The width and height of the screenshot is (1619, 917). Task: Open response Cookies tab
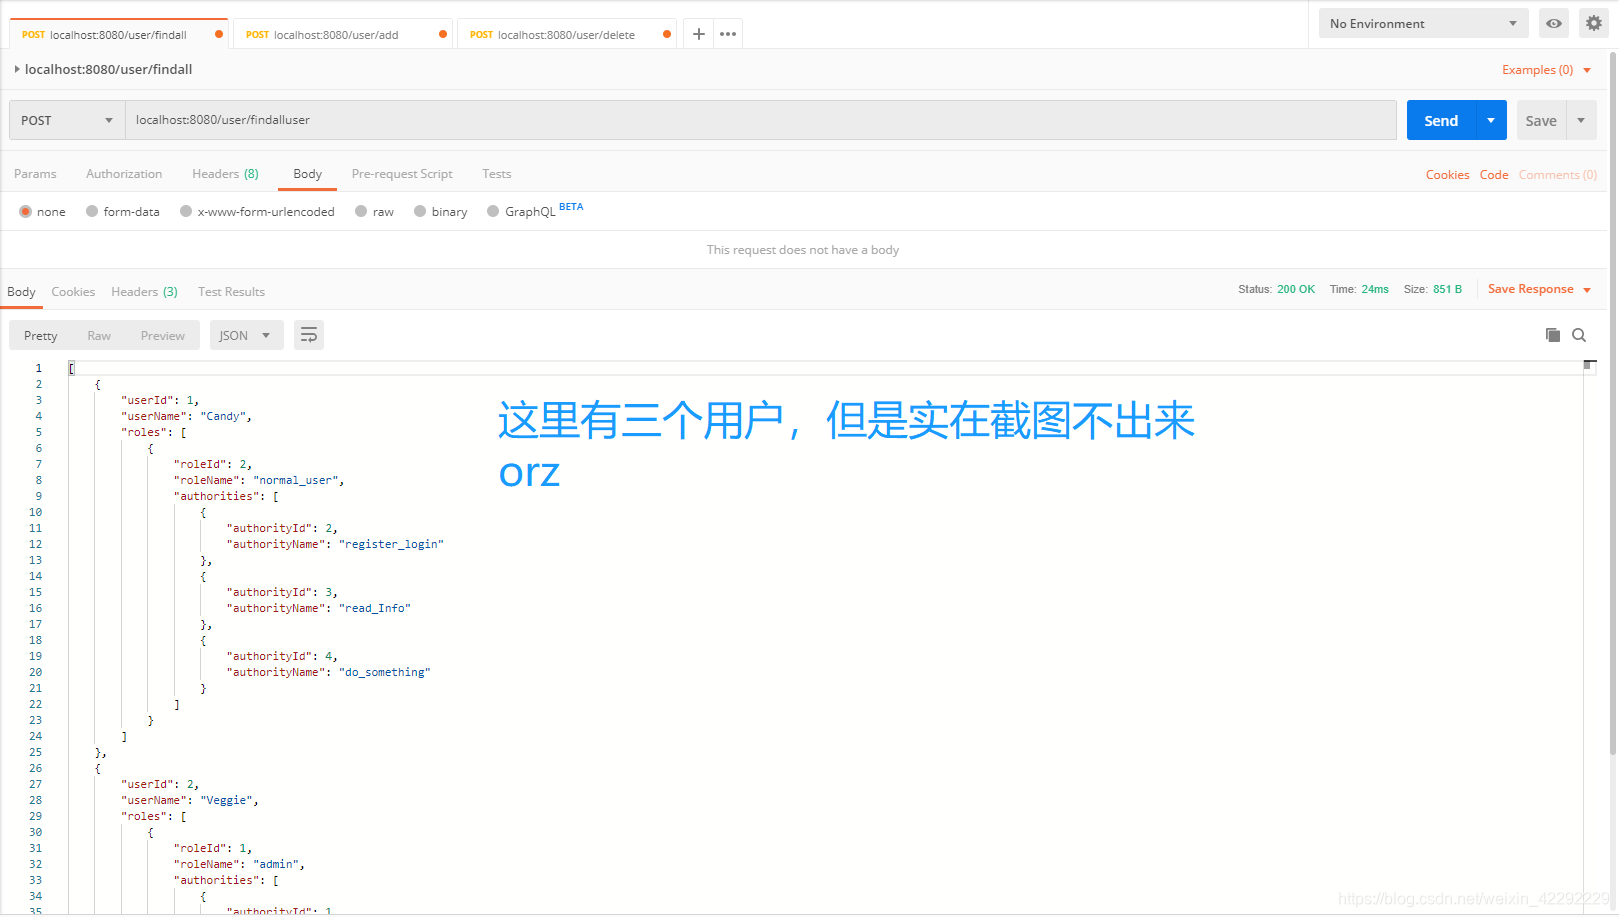[73, 291]
